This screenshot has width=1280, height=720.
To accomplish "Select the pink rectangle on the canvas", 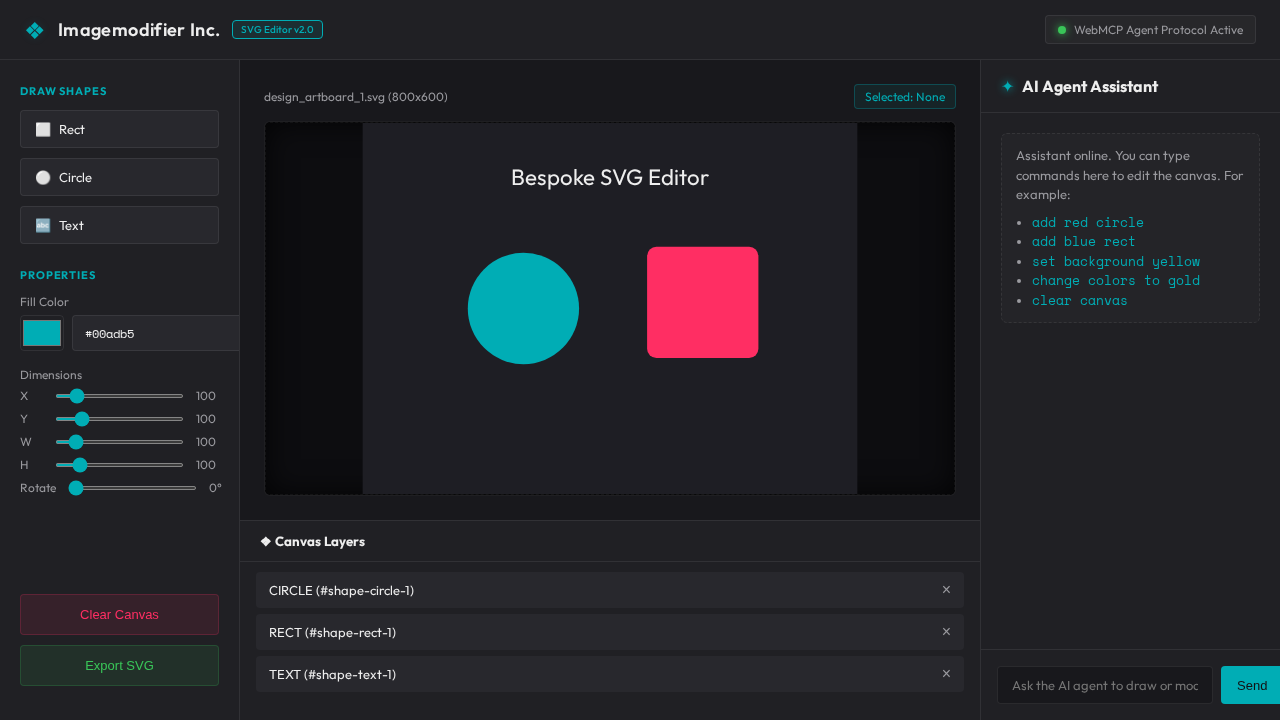I will coord(702,302).
